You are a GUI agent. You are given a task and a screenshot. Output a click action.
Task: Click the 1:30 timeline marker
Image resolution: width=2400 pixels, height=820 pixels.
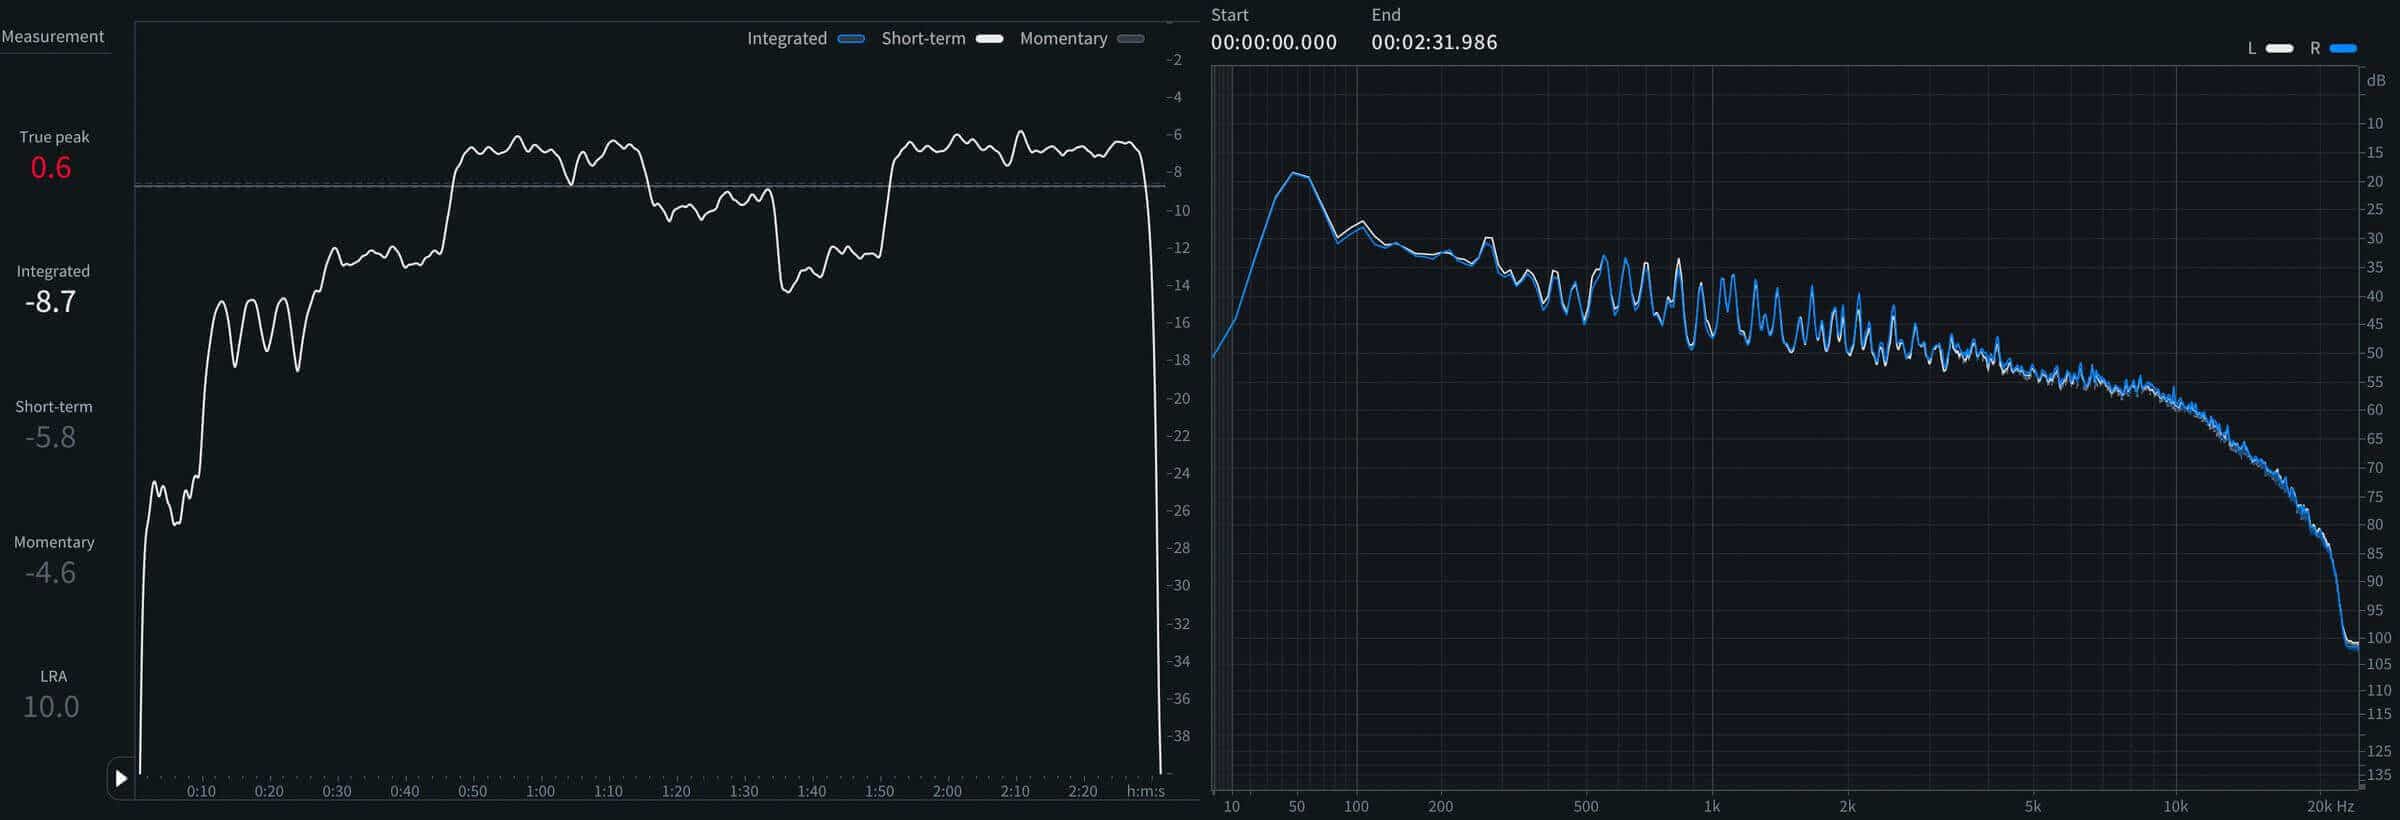(x=744, y=791)
